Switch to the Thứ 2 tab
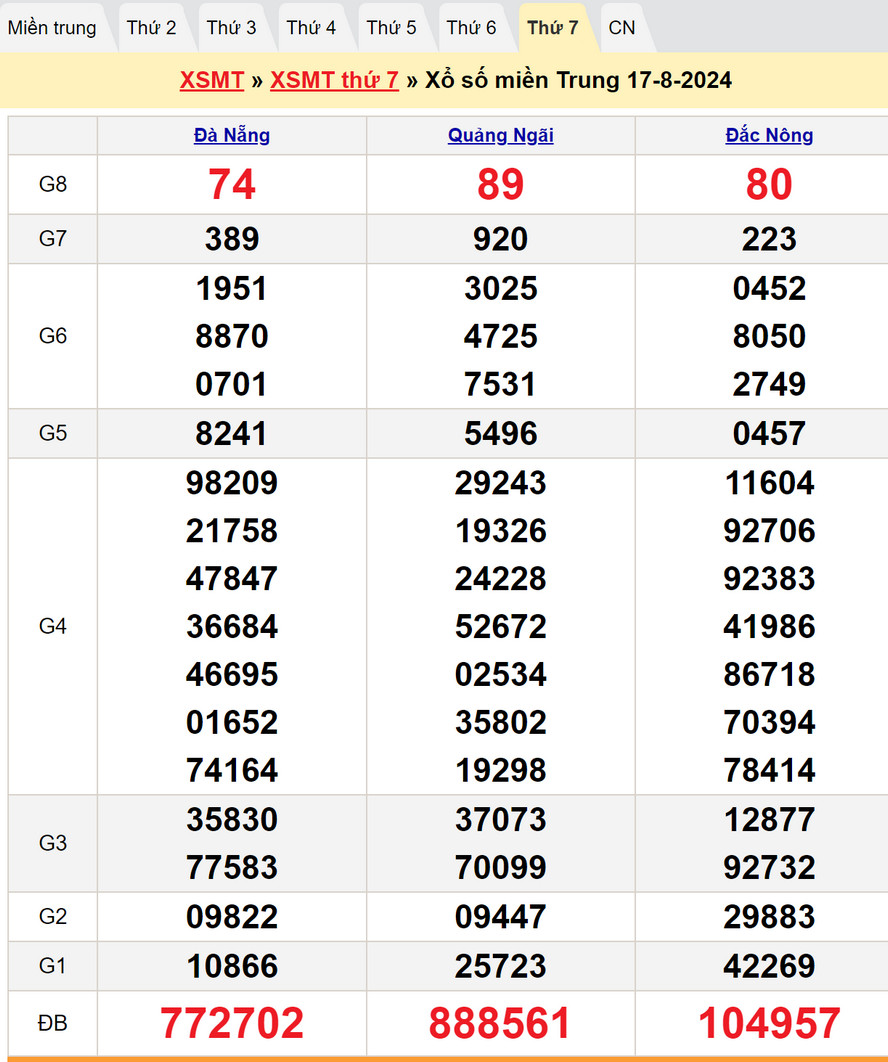Image resolution: width=888 pixels, height=1062 pixels. tap(151, 28)
